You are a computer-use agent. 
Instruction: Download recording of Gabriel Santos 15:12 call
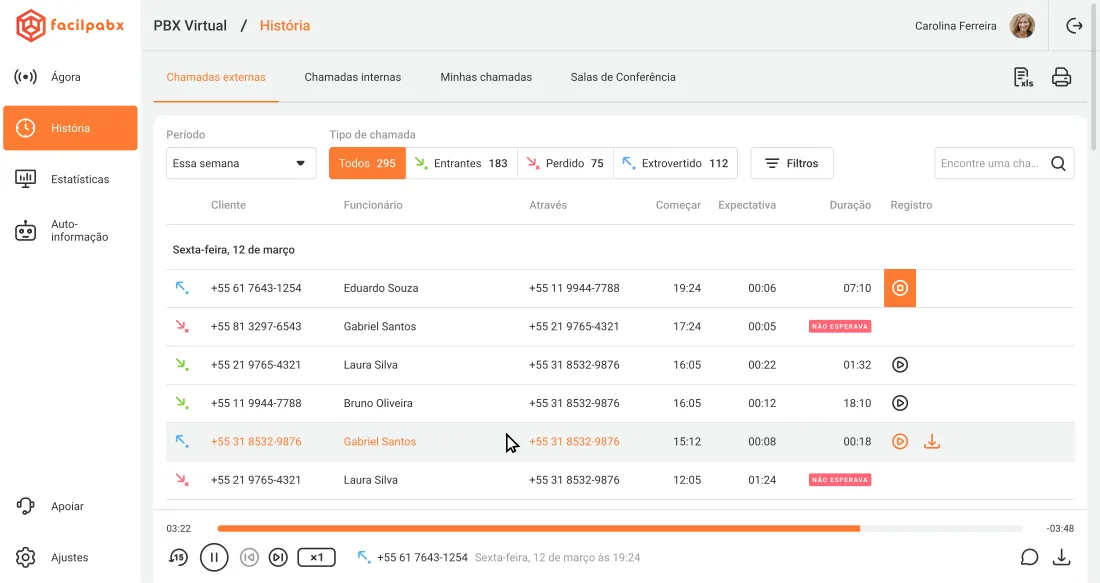click(932, 441)
